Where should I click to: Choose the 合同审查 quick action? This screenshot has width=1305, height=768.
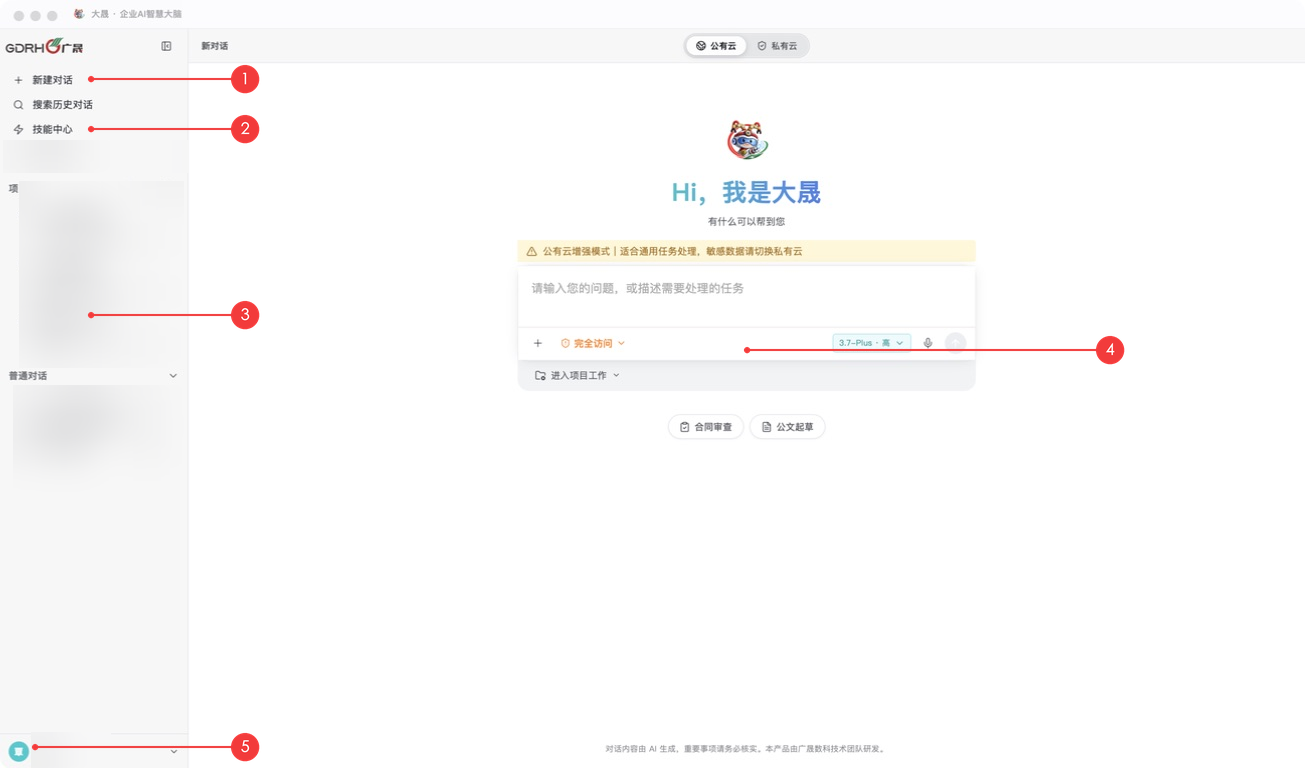706,427
